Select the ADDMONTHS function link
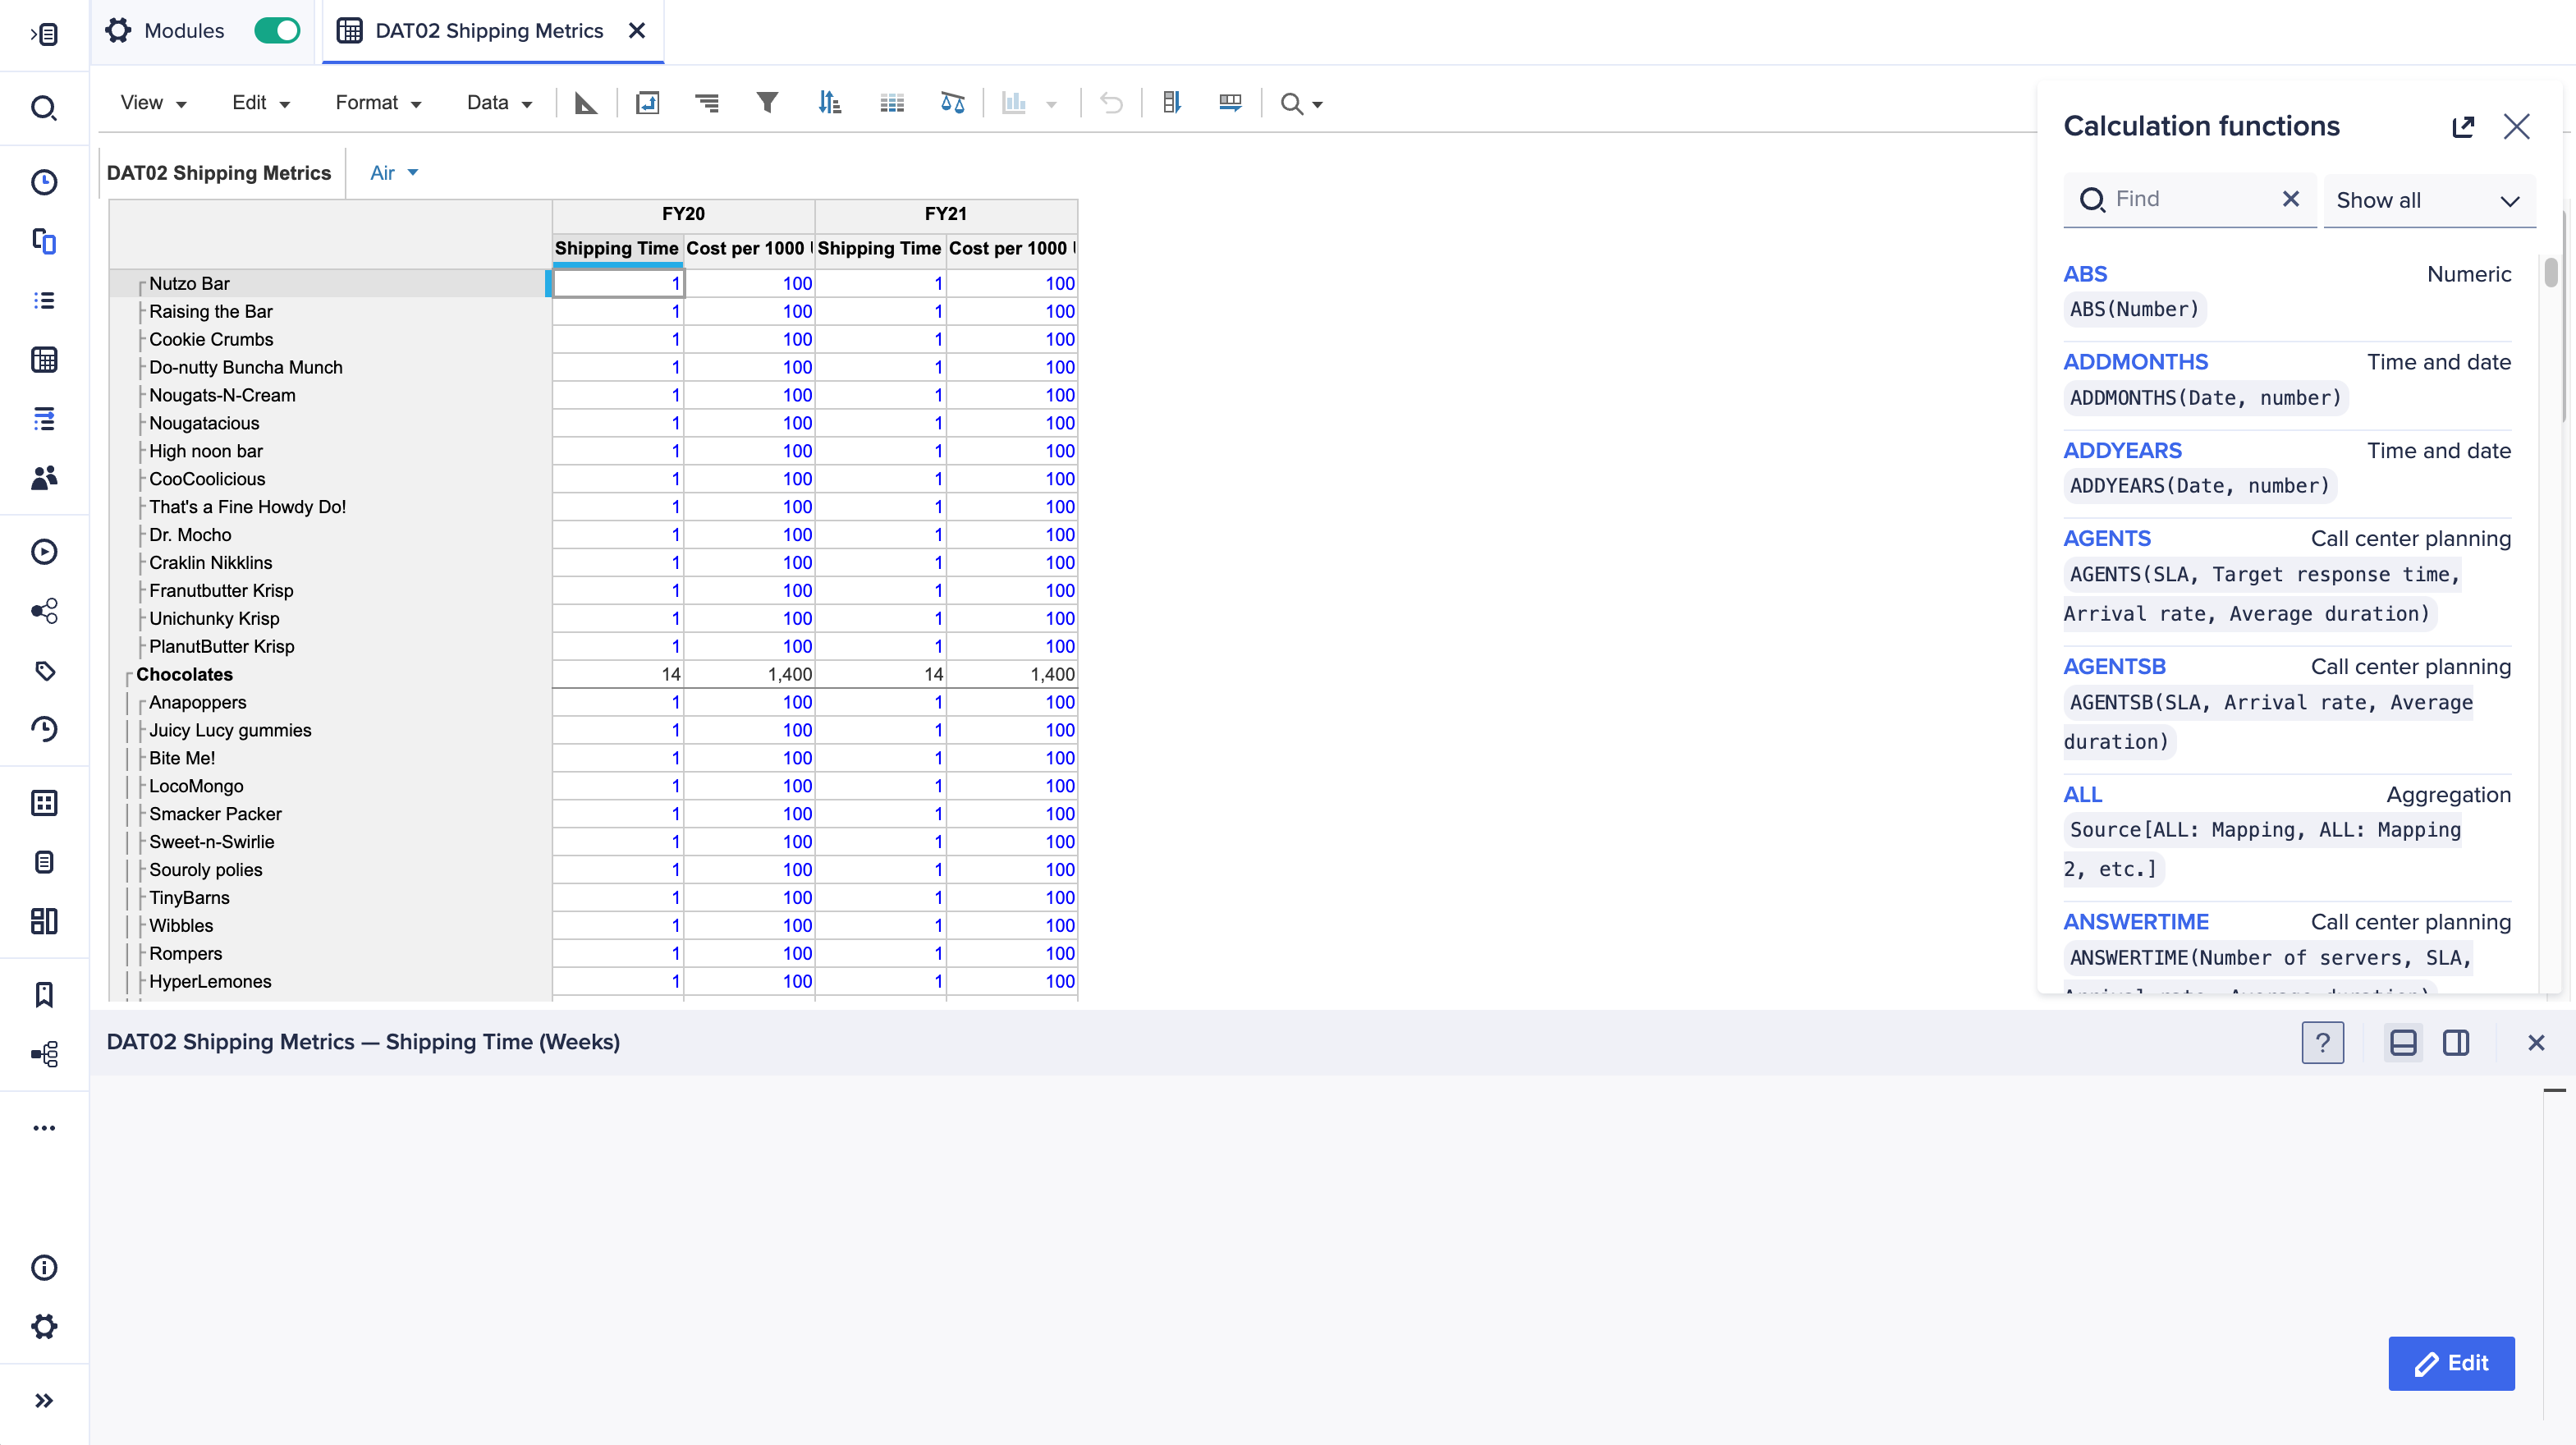The height and width of the screenshot is (1445, 2576). click(2136, 361)
